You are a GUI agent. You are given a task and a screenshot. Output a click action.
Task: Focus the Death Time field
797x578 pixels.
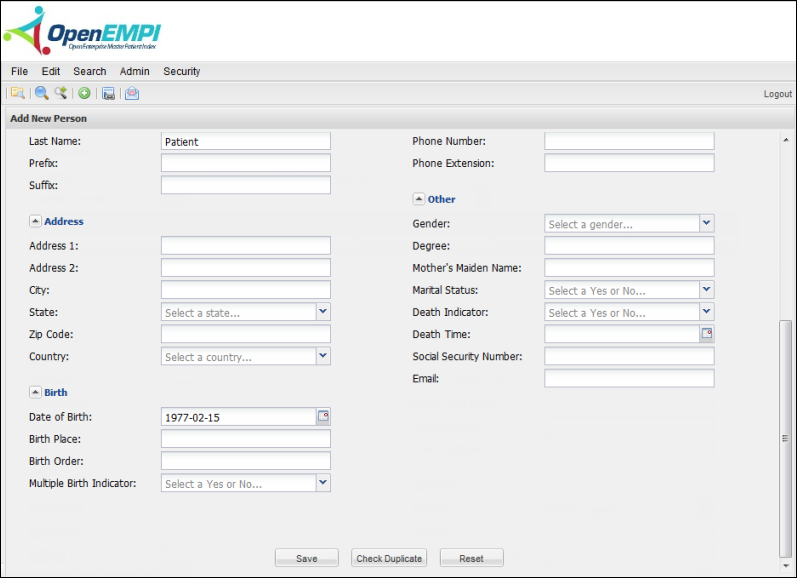tap(622, 334)
